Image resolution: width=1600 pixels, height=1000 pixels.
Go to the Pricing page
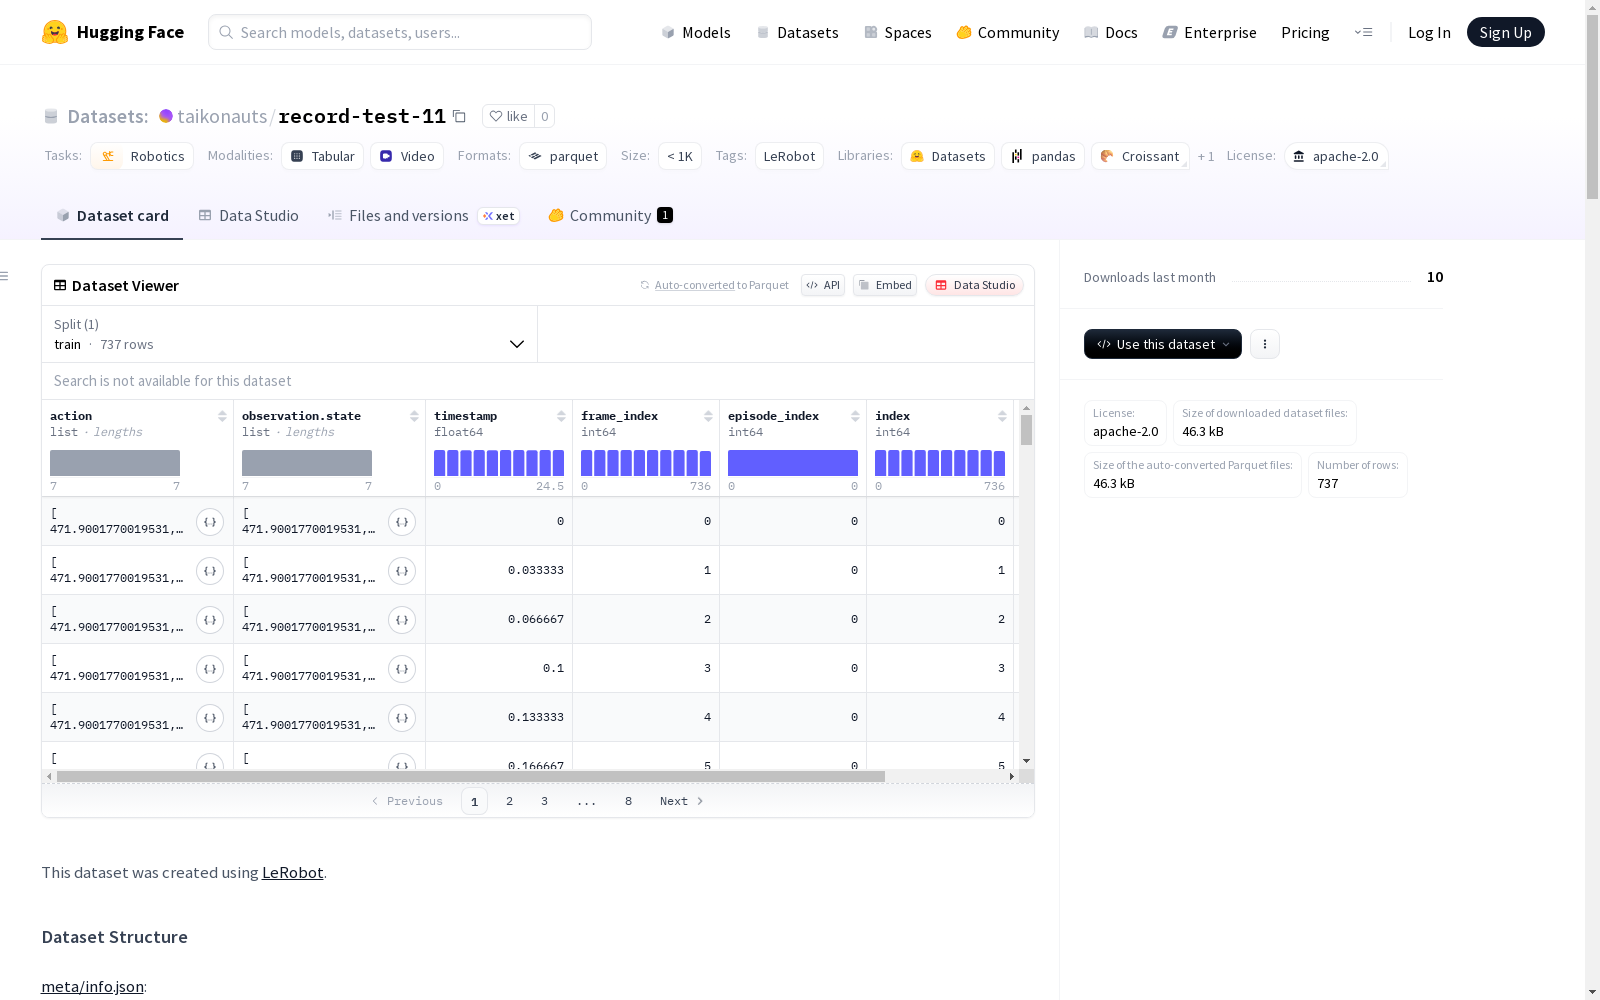(x=1305, y=32)
